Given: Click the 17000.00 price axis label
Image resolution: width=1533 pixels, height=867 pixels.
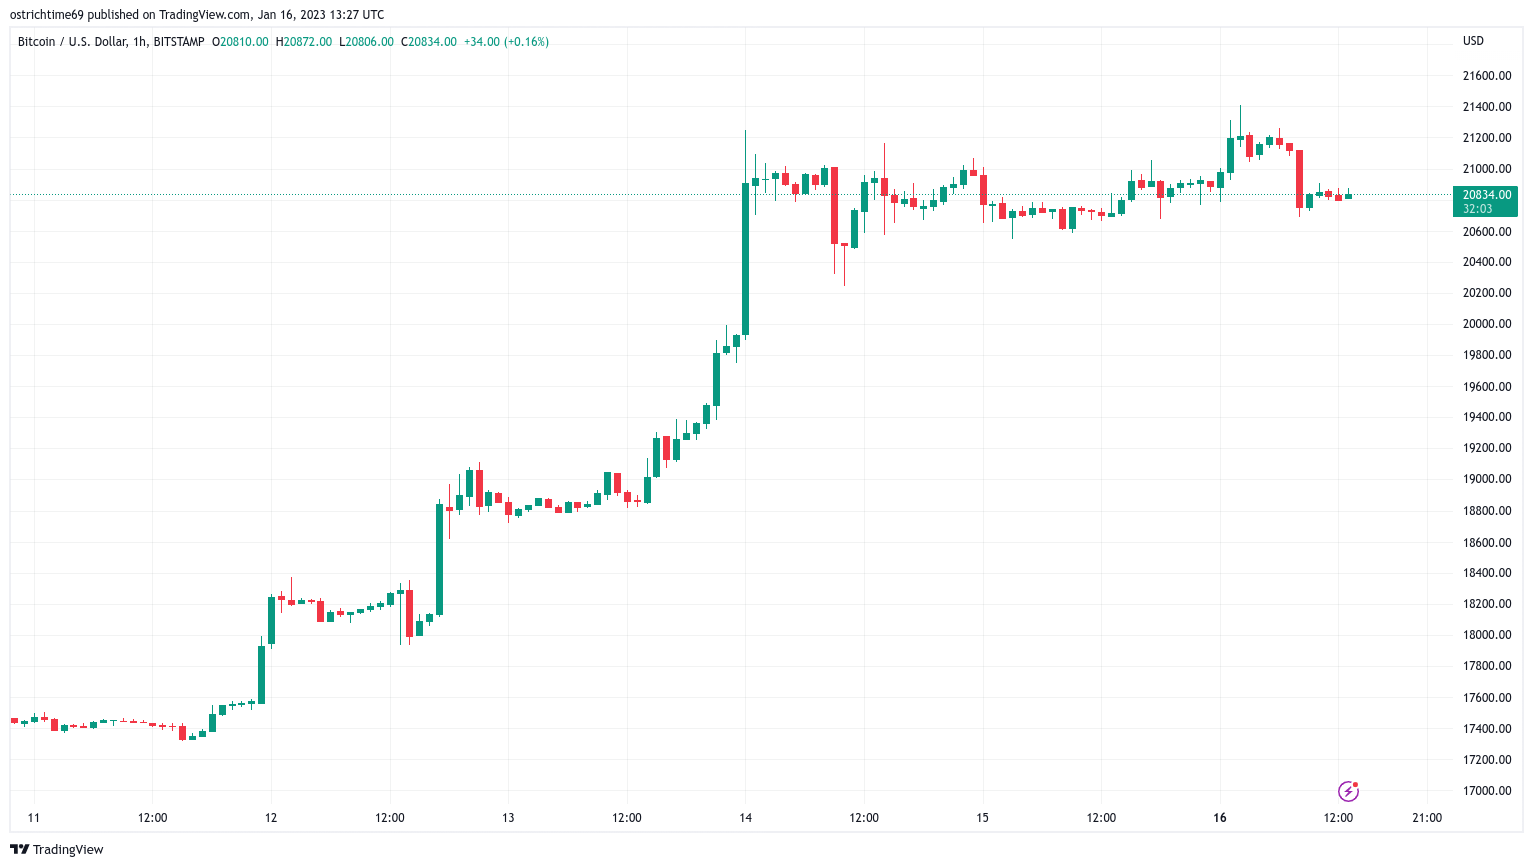Looking at the screenshot, I should [1486, 791].
